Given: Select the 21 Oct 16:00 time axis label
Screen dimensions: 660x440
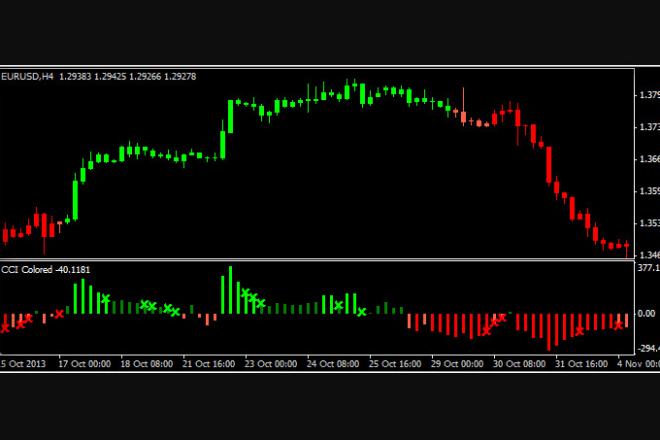Looking at the screenshot, I should (209, 364).
